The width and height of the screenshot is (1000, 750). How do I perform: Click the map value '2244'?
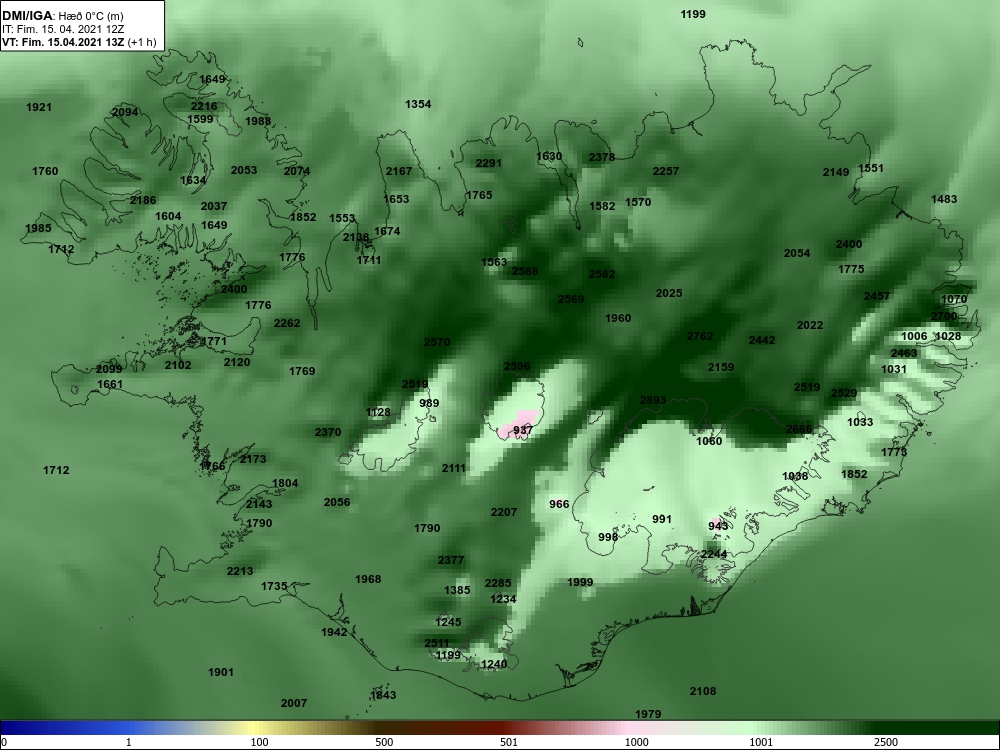(x=714, y=555)
